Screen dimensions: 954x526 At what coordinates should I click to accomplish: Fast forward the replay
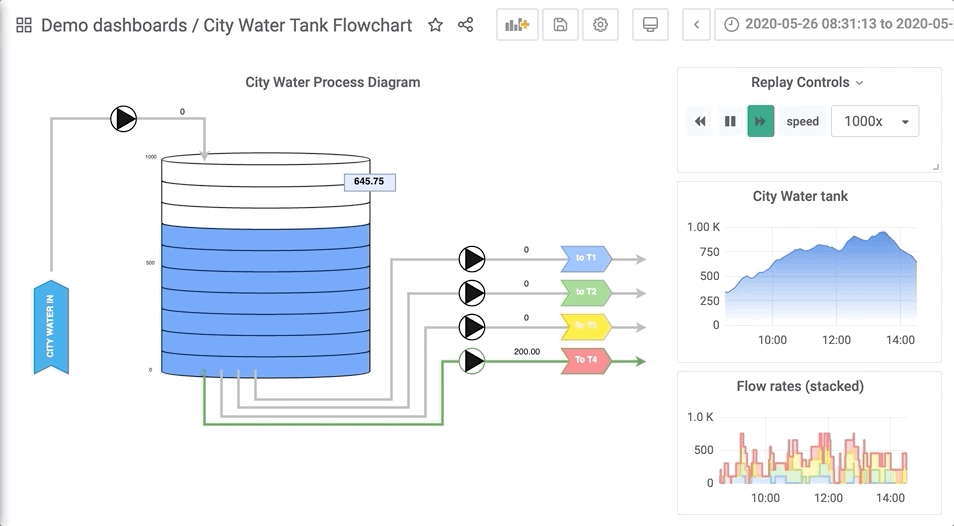coord(761,121)
